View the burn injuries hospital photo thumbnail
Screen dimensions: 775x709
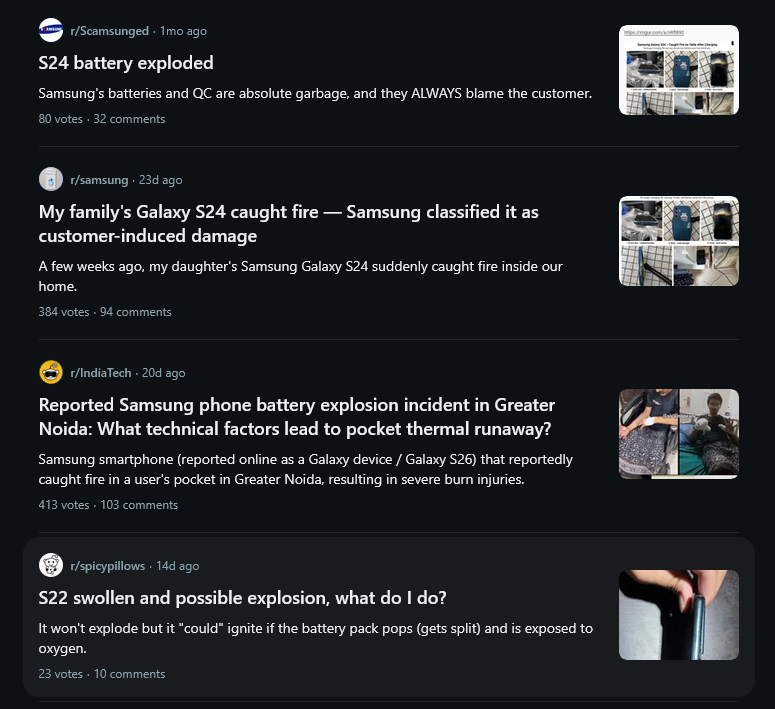point(679,434)
